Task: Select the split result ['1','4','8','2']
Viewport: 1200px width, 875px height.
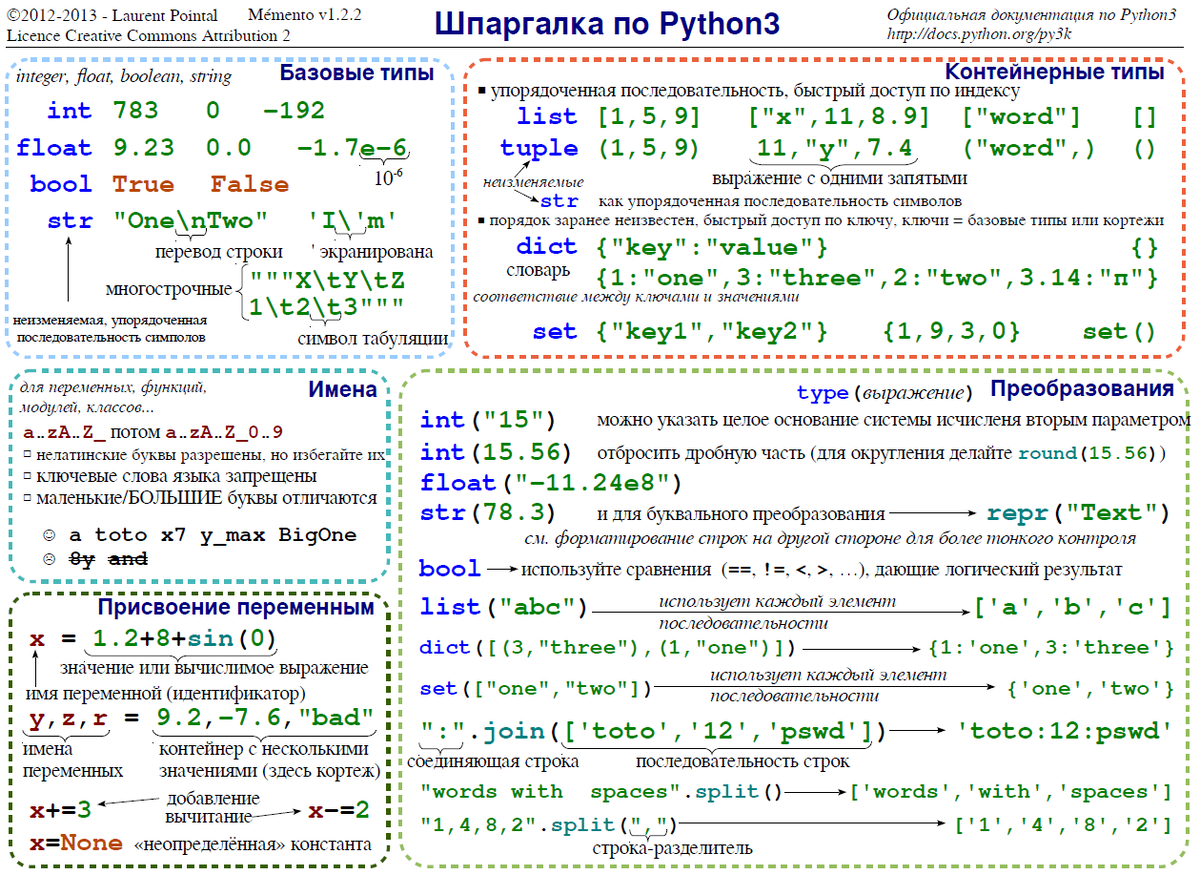Action: pyautogui.click(x=1062, y=826)
